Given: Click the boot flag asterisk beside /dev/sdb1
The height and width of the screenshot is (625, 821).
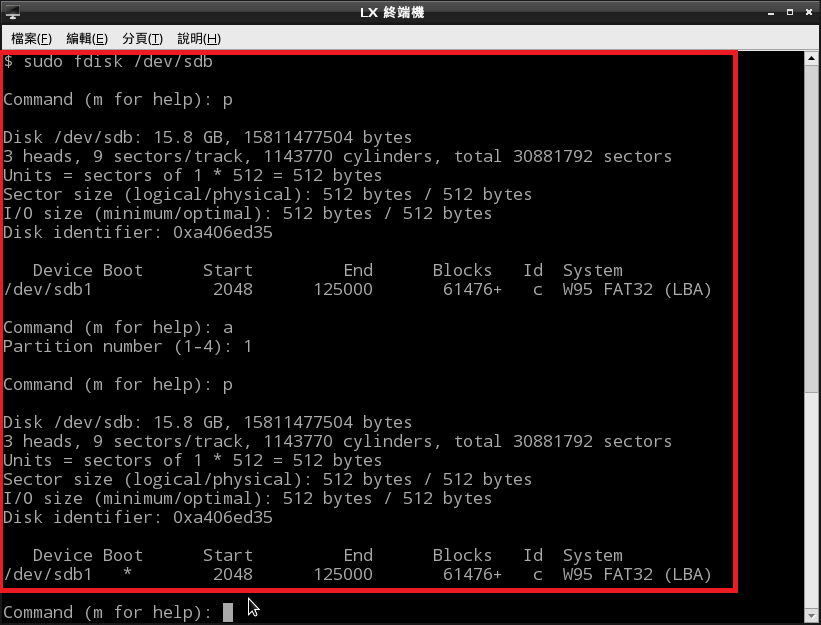Looking at the screenshot, I should click(127, 574).
